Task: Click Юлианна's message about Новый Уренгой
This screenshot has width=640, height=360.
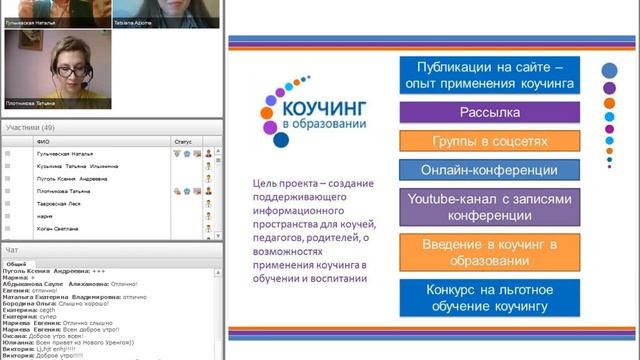Action: point(68,342)
